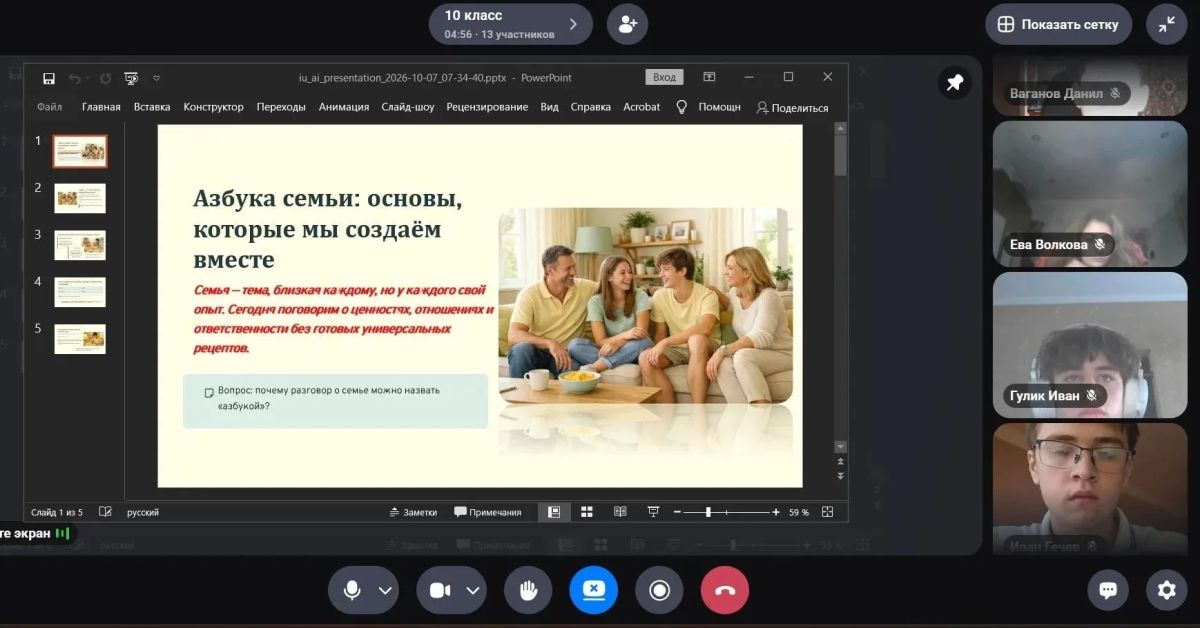Select slide 3 thumbnail
This screenshot has width=1200, height=628.
[x=80, y=245]
